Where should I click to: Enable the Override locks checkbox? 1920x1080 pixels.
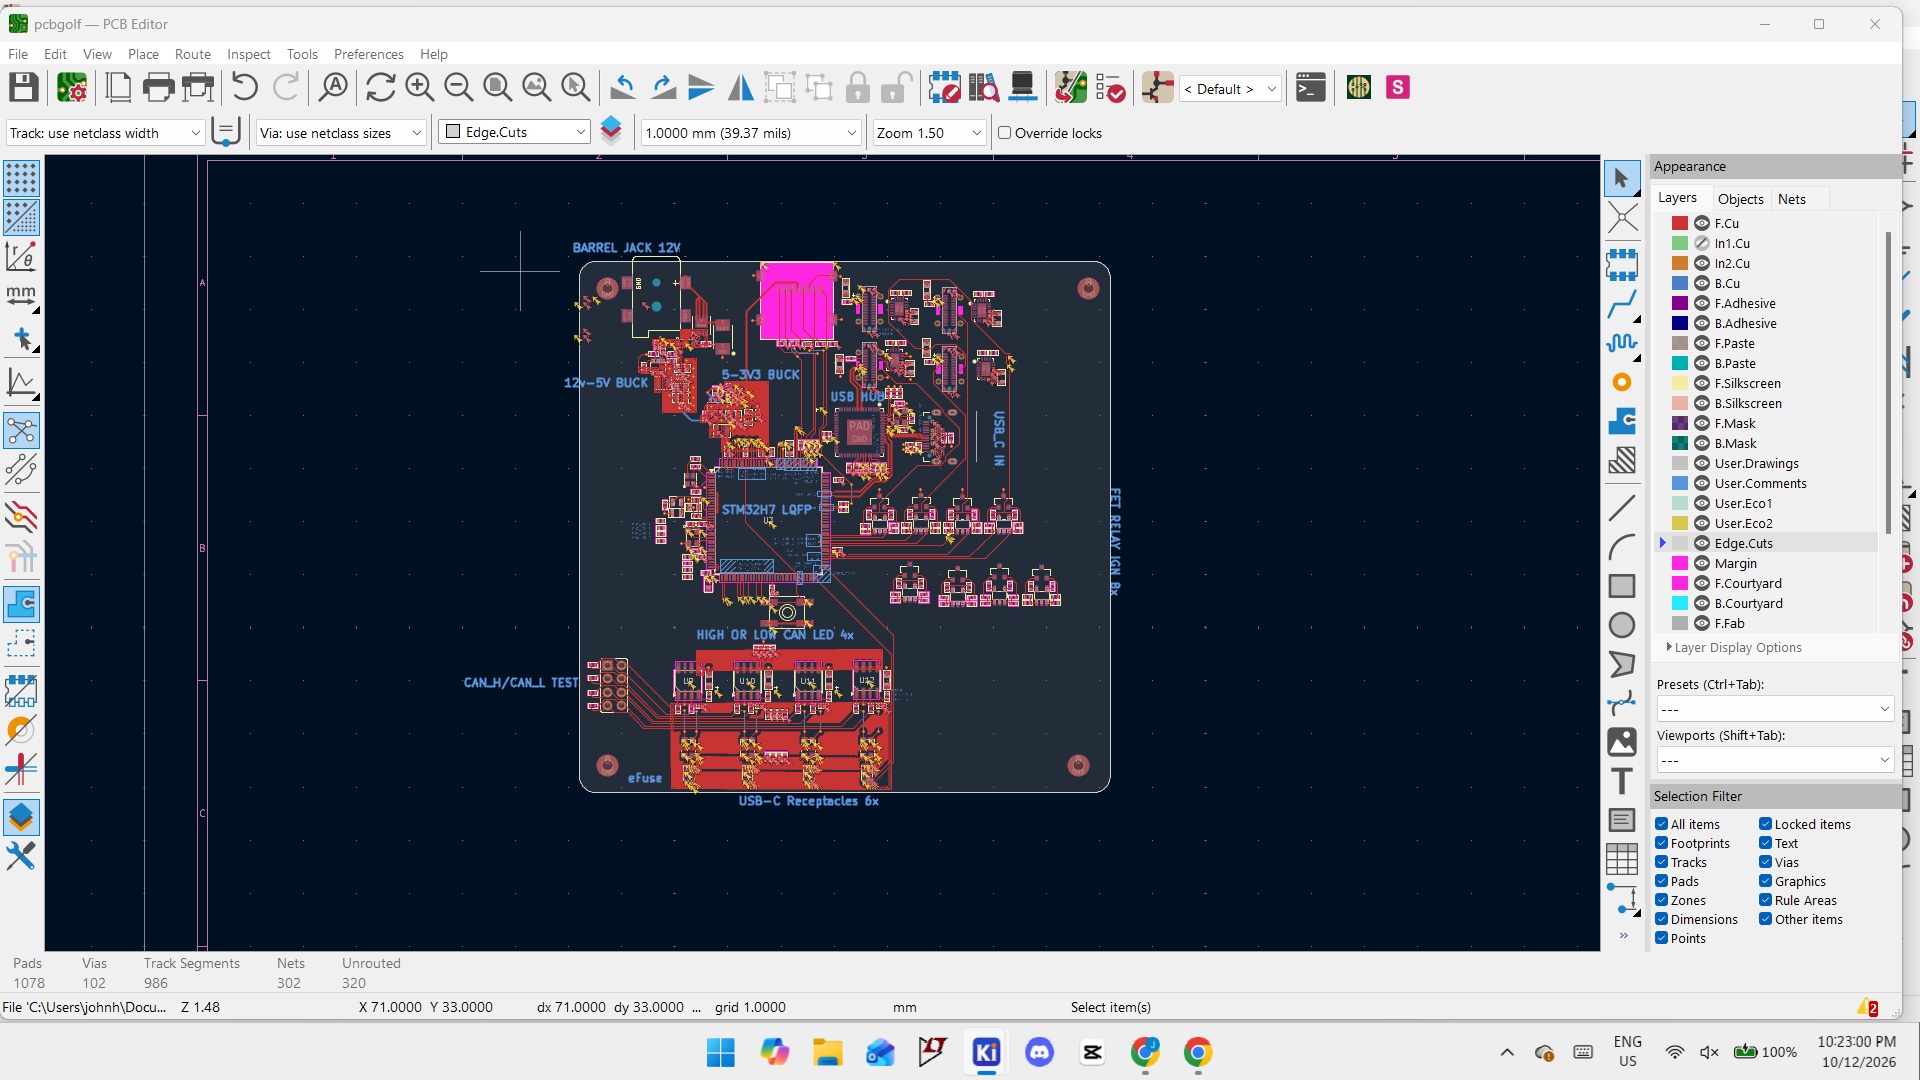[1005, 133]
